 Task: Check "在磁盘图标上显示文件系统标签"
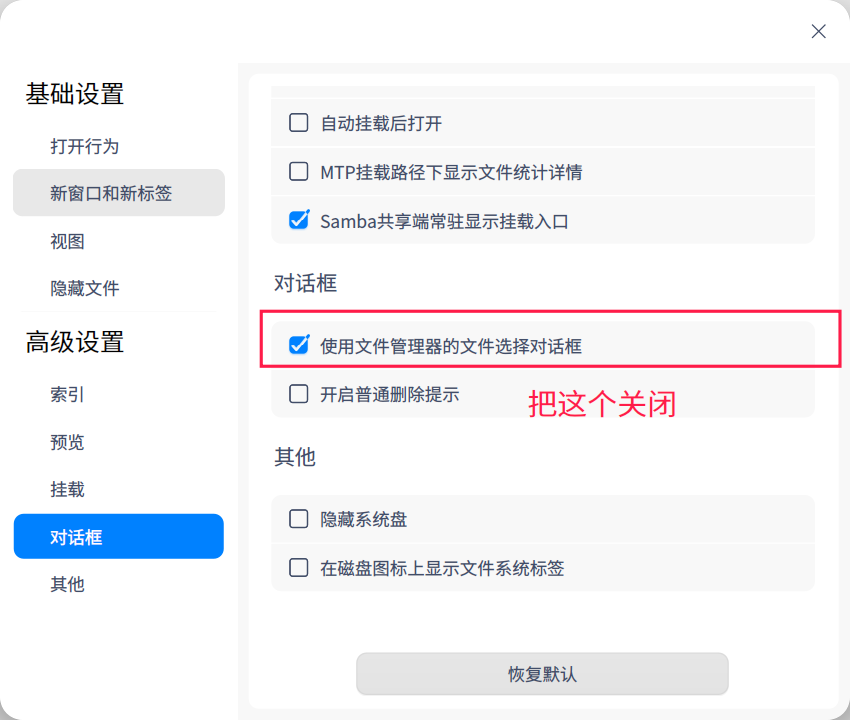[x=298, y=567]
